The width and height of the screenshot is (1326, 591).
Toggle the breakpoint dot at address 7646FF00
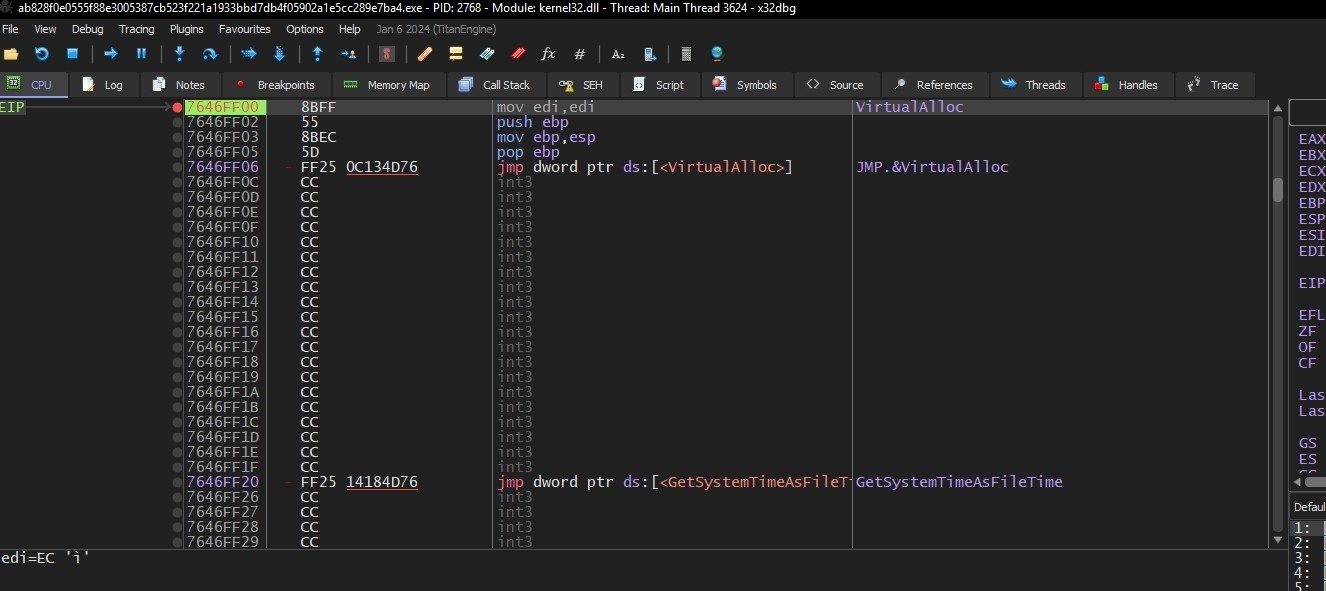(x=177, y=107)
